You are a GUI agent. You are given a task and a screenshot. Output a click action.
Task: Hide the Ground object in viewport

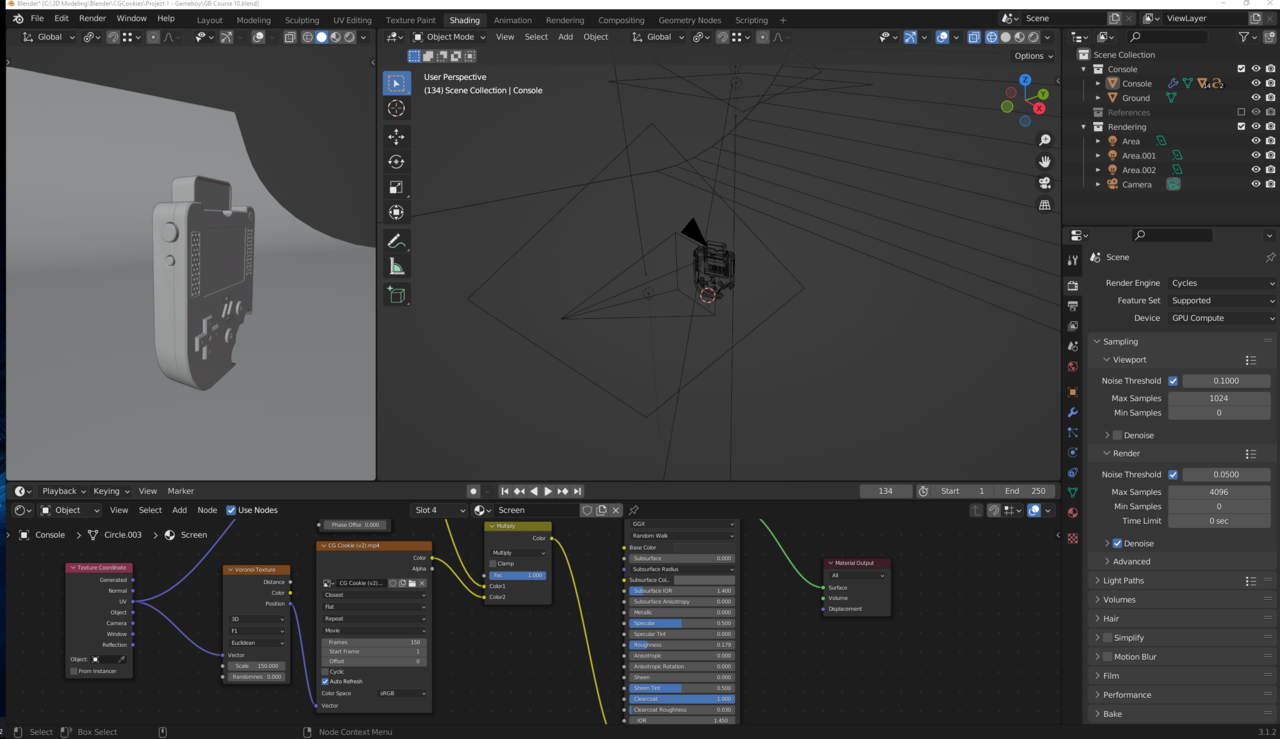click(x=1256, y=98)
